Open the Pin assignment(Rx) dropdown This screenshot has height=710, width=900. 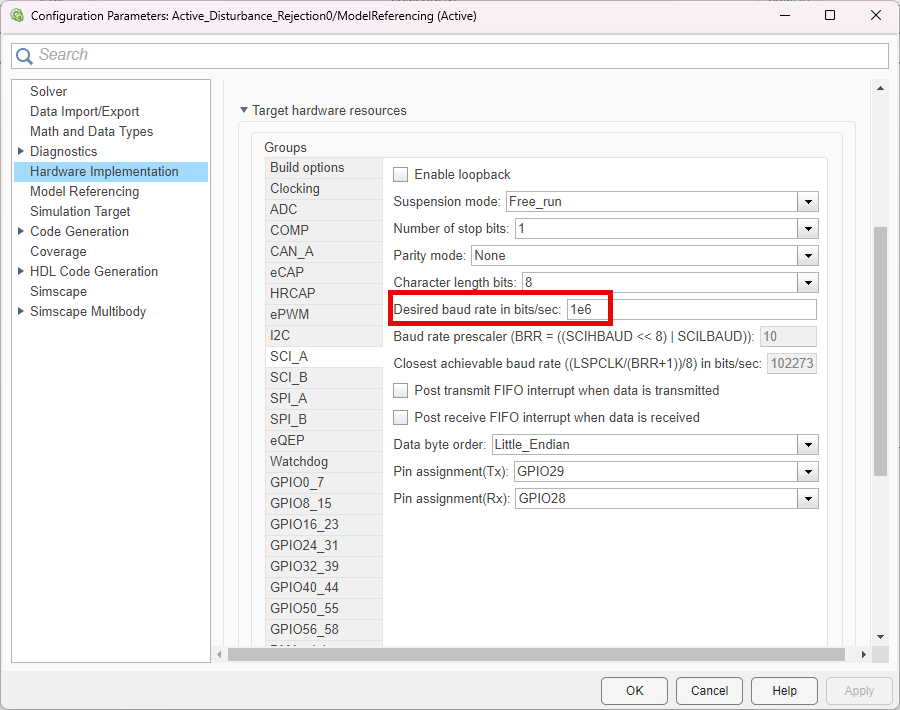(x=808, y=499)
